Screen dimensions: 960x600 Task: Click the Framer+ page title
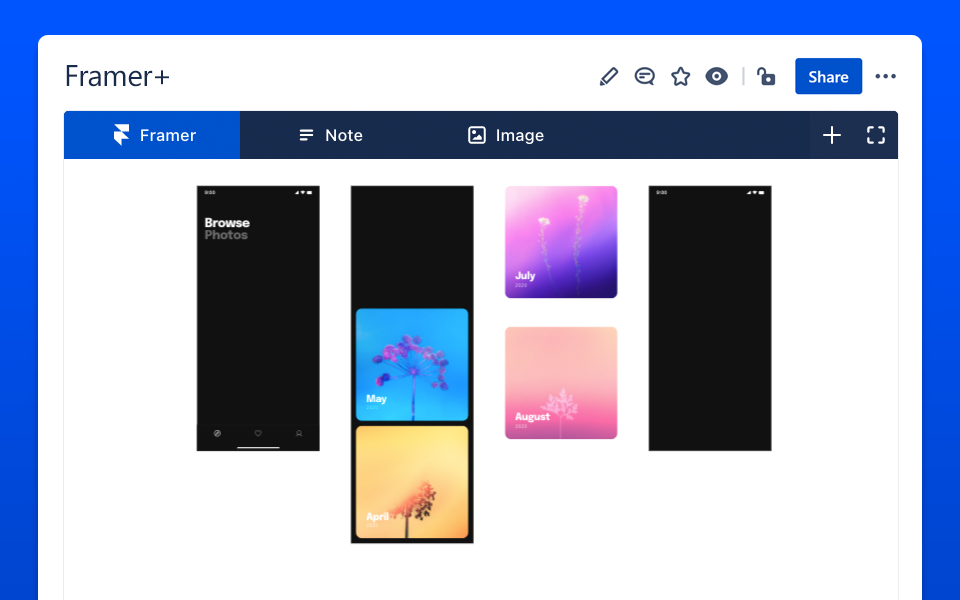point(117,77)
